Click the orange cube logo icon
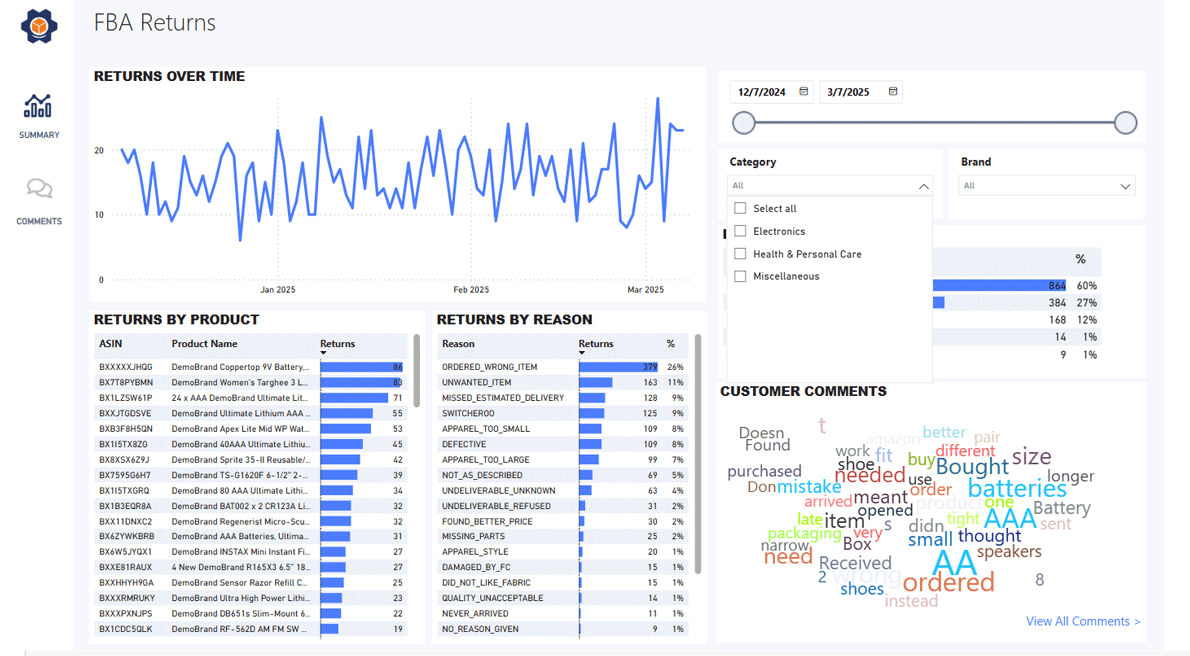This screenshot has width=1190, height=656. coord(39,27)
